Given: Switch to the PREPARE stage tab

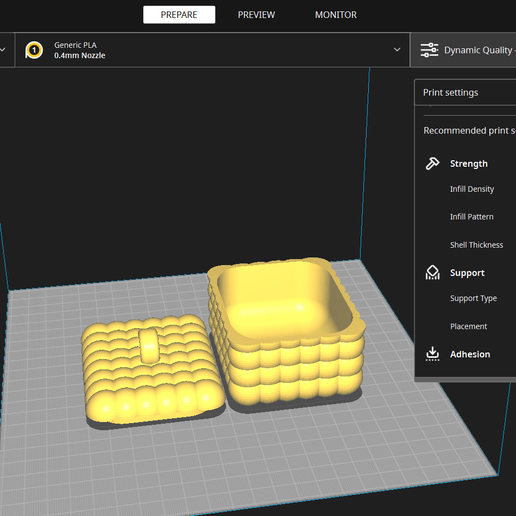Looking at the screenshot, I should click(x=179, y=15).
